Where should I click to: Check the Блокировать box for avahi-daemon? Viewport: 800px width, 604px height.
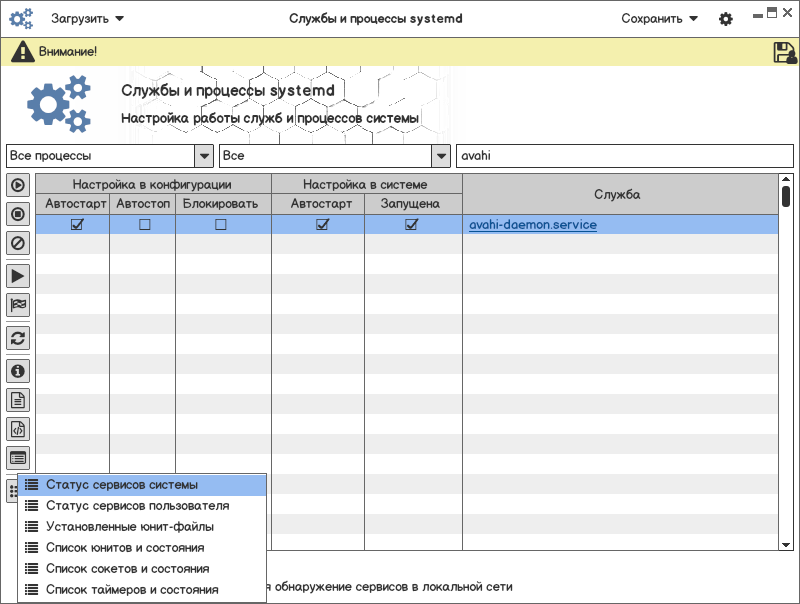(x=221, y=225)
